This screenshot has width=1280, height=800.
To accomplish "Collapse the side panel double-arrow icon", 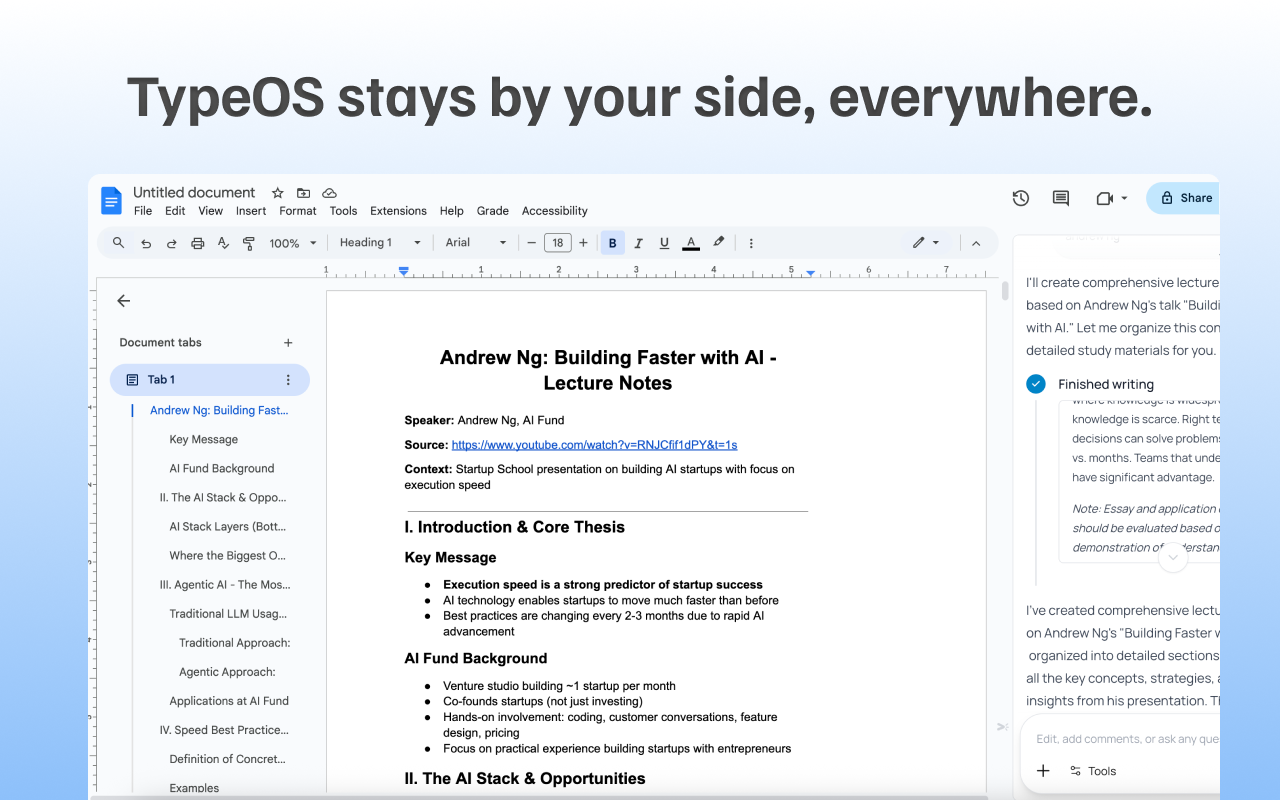I will [x=1002, y=727].
